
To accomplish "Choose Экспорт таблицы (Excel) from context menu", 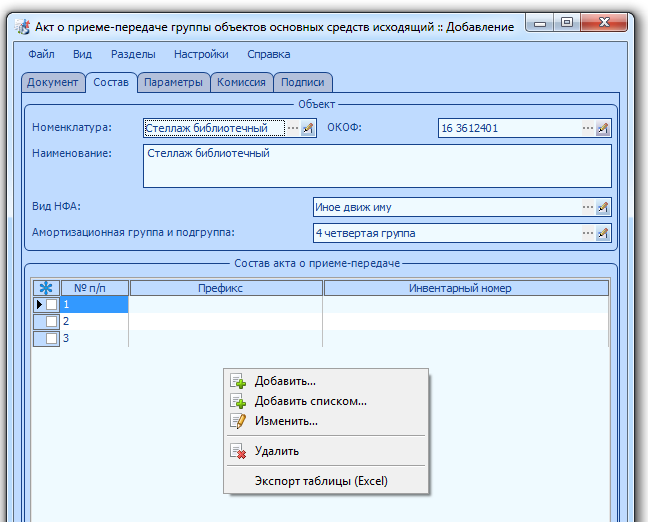I will point(326,481).
